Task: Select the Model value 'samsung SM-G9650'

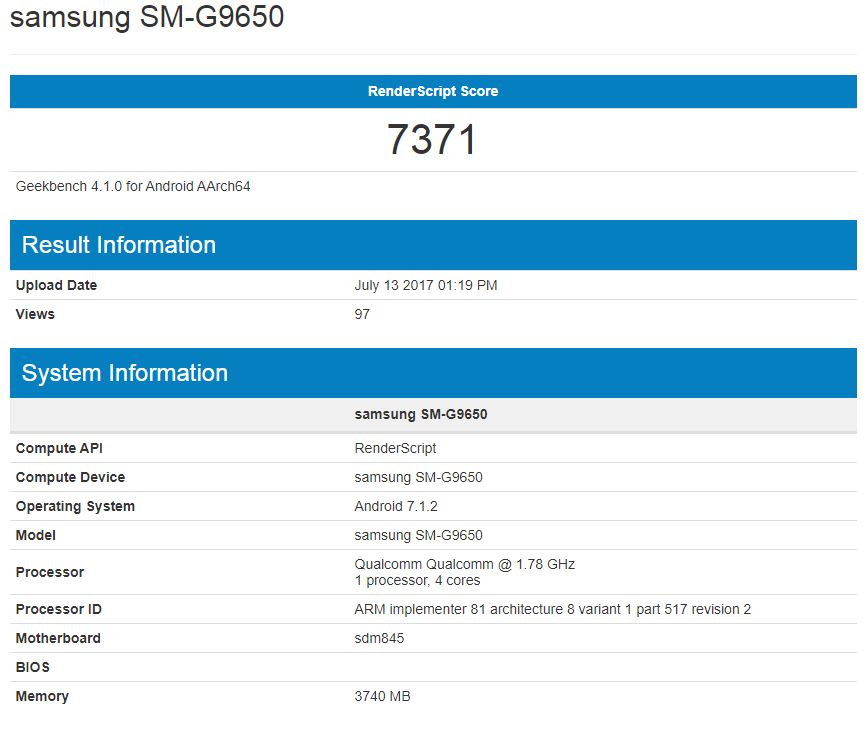Action: pos(419,535)
